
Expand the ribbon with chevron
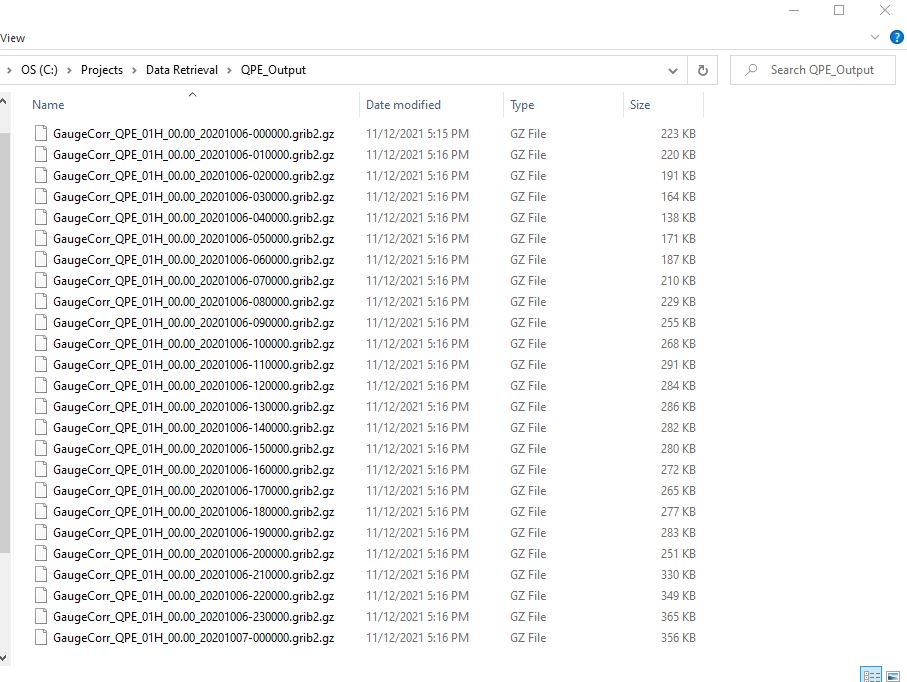875,38
